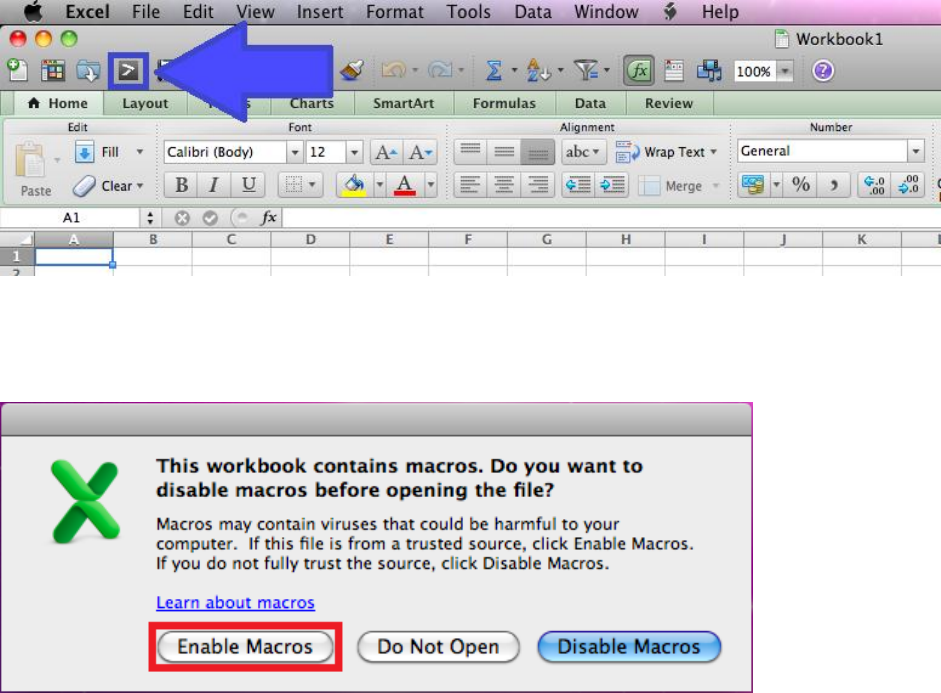This screenshot has height=693, width=941.
Task: Click the Redo arrow icon
Action: coord(440,71)
